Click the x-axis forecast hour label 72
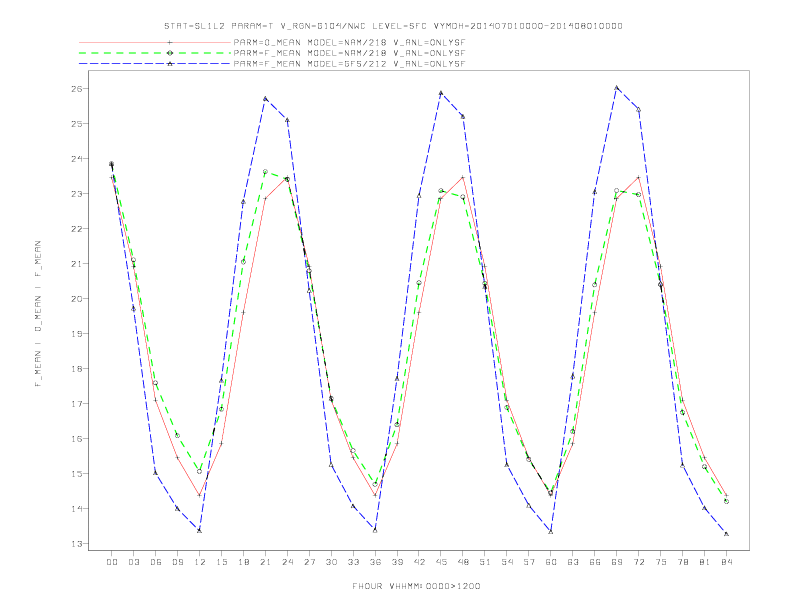792x612 pixels. click(x=639, y=562)
